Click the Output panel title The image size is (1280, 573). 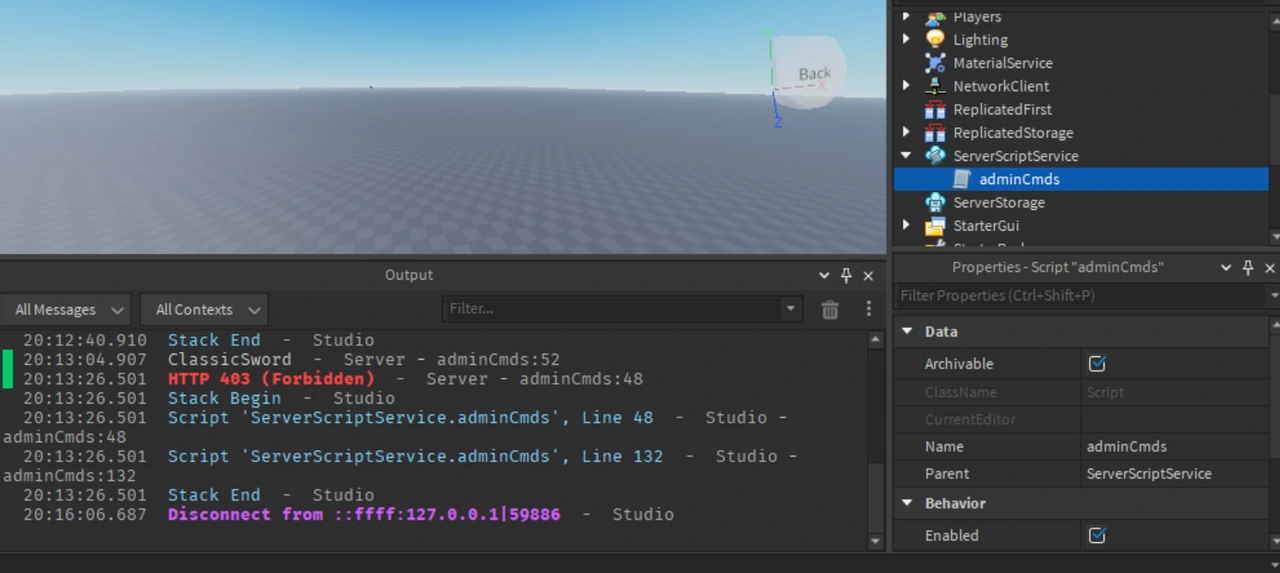(x=409, y=275)
